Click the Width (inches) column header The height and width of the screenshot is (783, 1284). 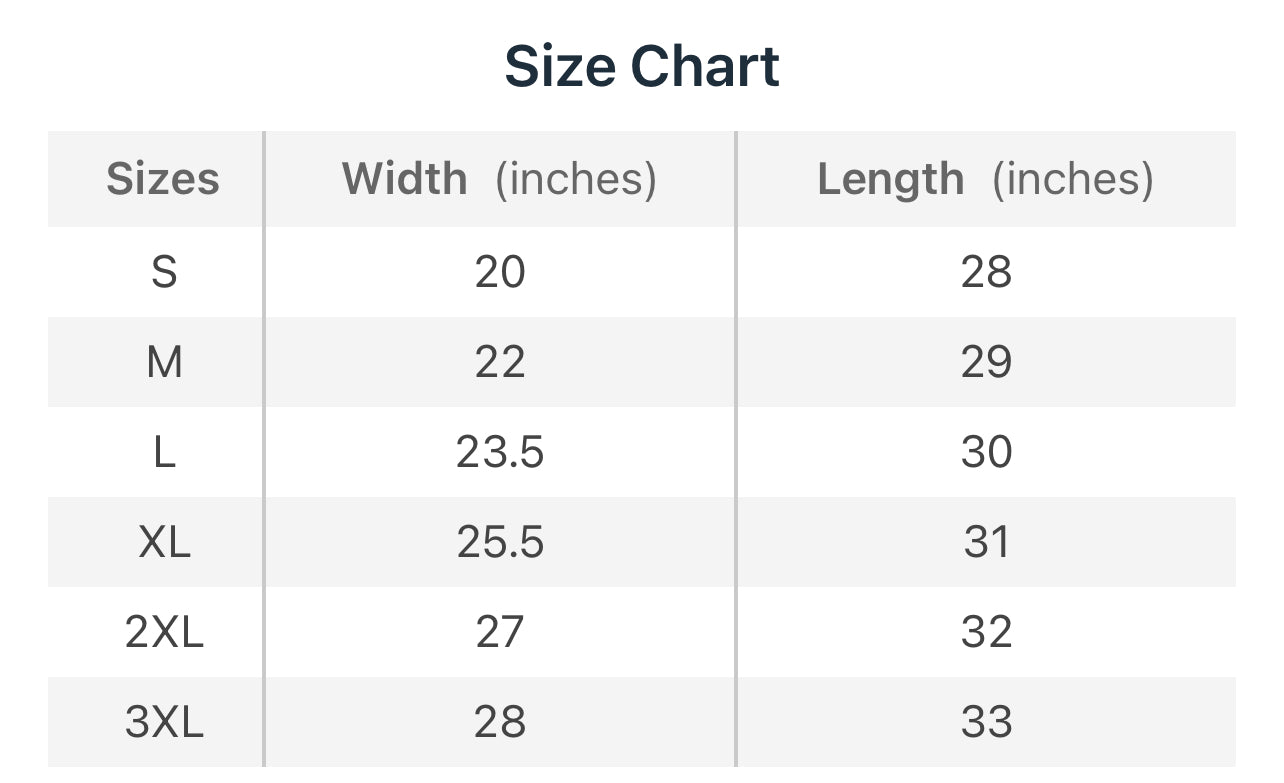tap(499, 179)
